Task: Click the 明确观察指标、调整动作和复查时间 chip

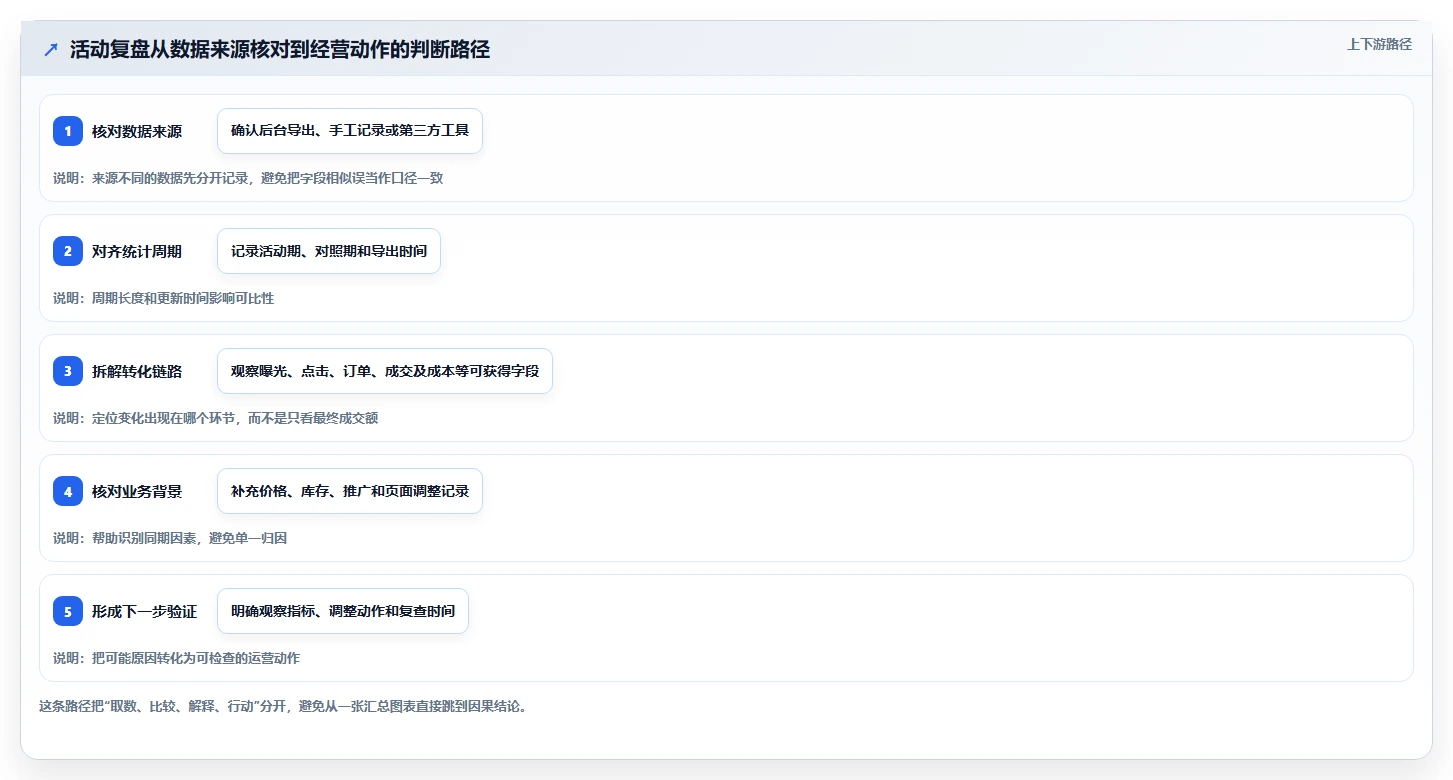Action: click(x=343, y=611)
